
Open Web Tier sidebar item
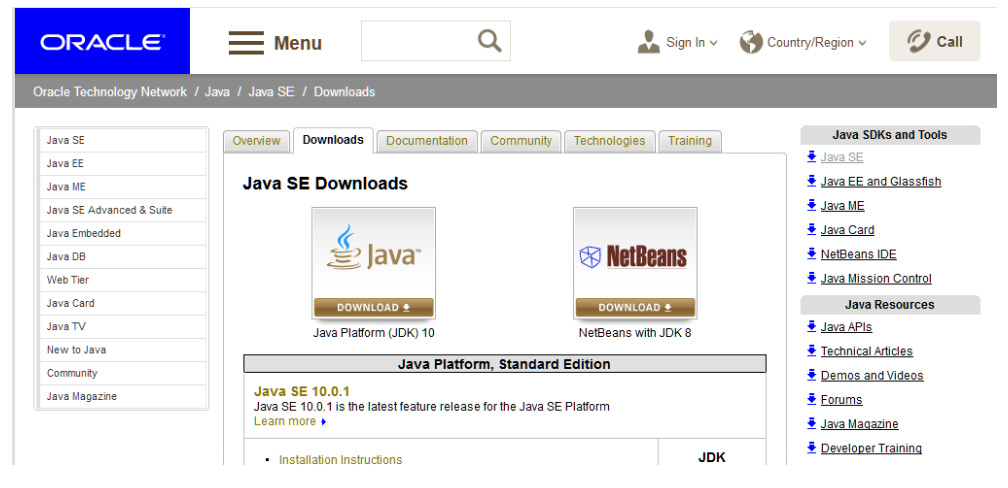click(x=123, y=280)
